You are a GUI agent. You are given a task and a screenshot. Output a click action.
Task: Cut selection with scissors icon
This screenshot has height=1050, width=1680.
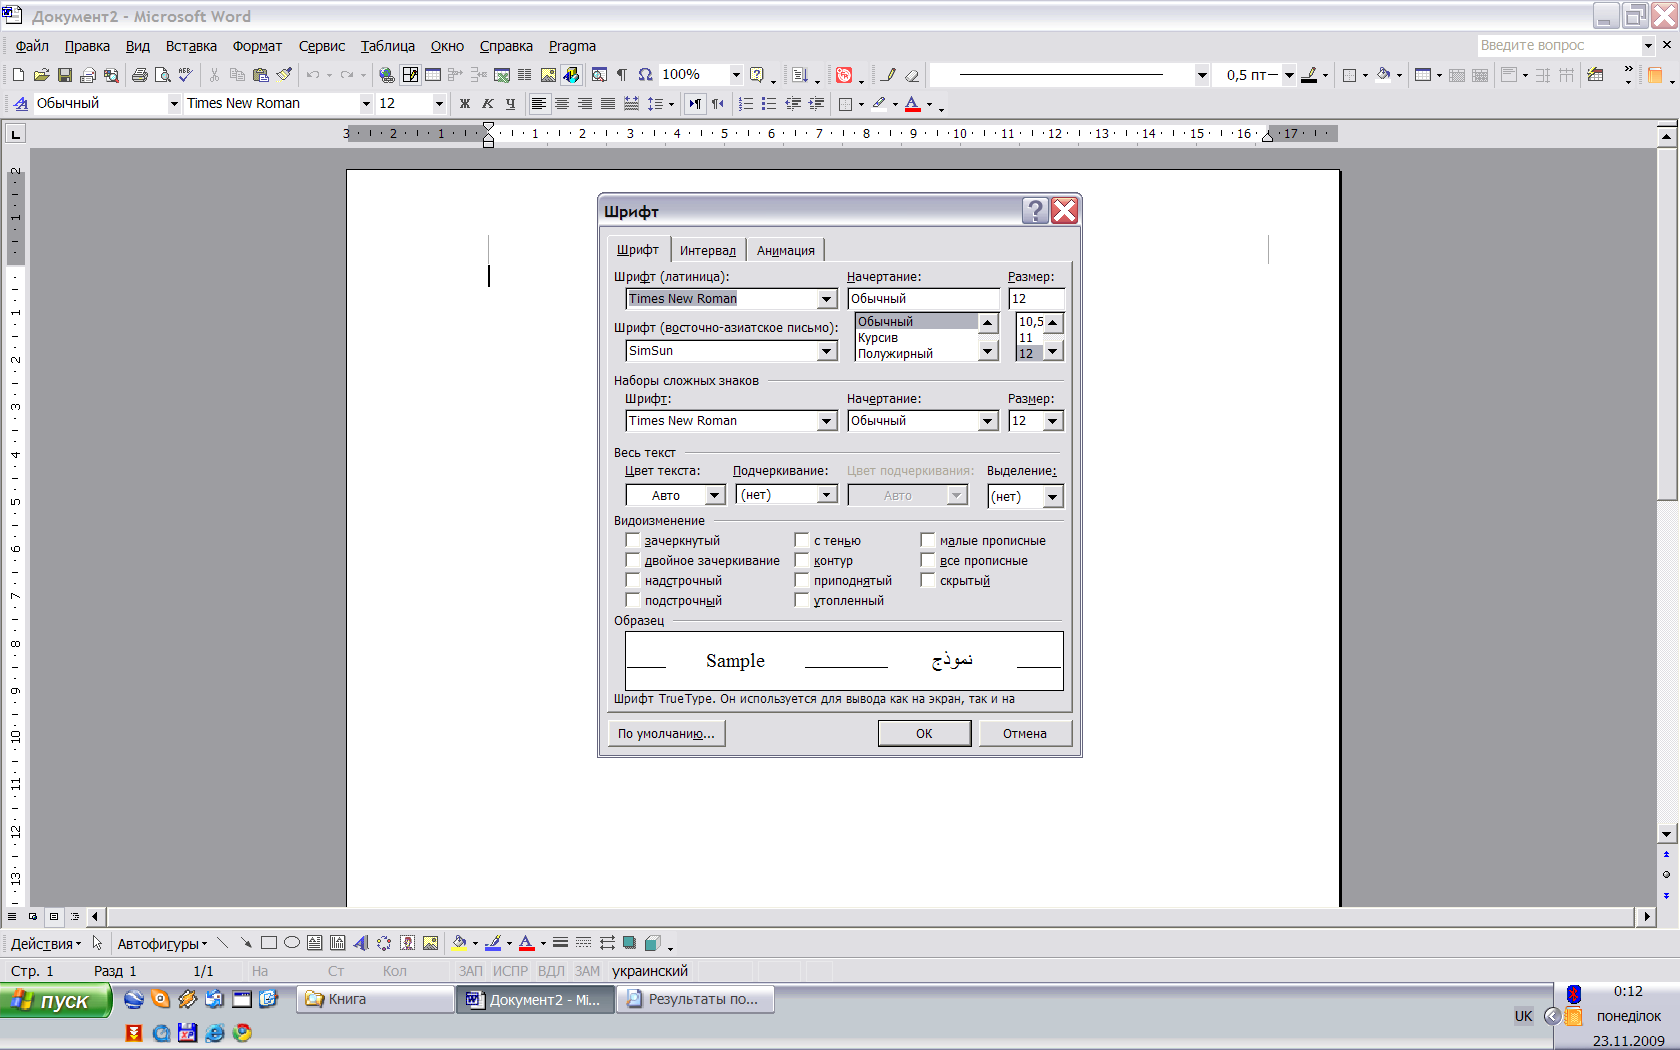coord(214,75)
